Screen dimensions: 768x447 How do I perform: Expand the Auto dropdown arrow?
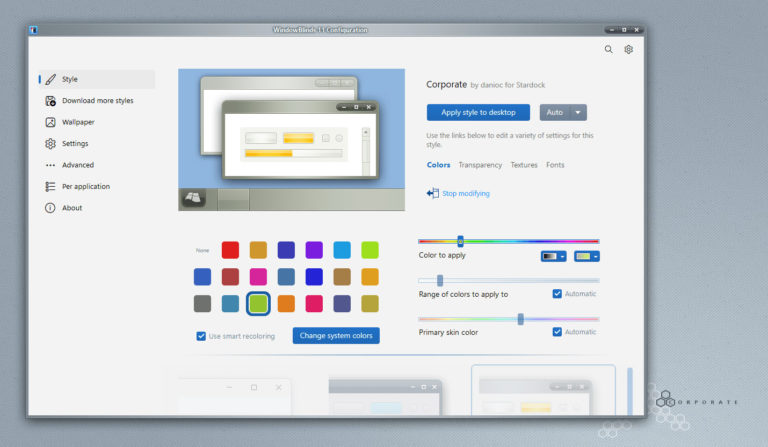point(578,113)
